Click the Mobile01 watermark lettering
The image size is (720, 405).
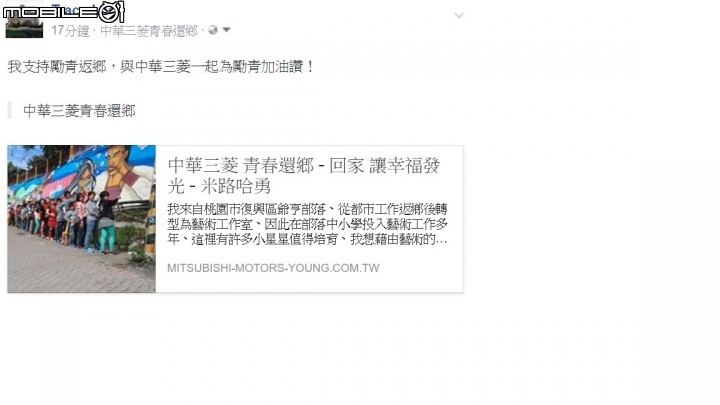(51, 13)
